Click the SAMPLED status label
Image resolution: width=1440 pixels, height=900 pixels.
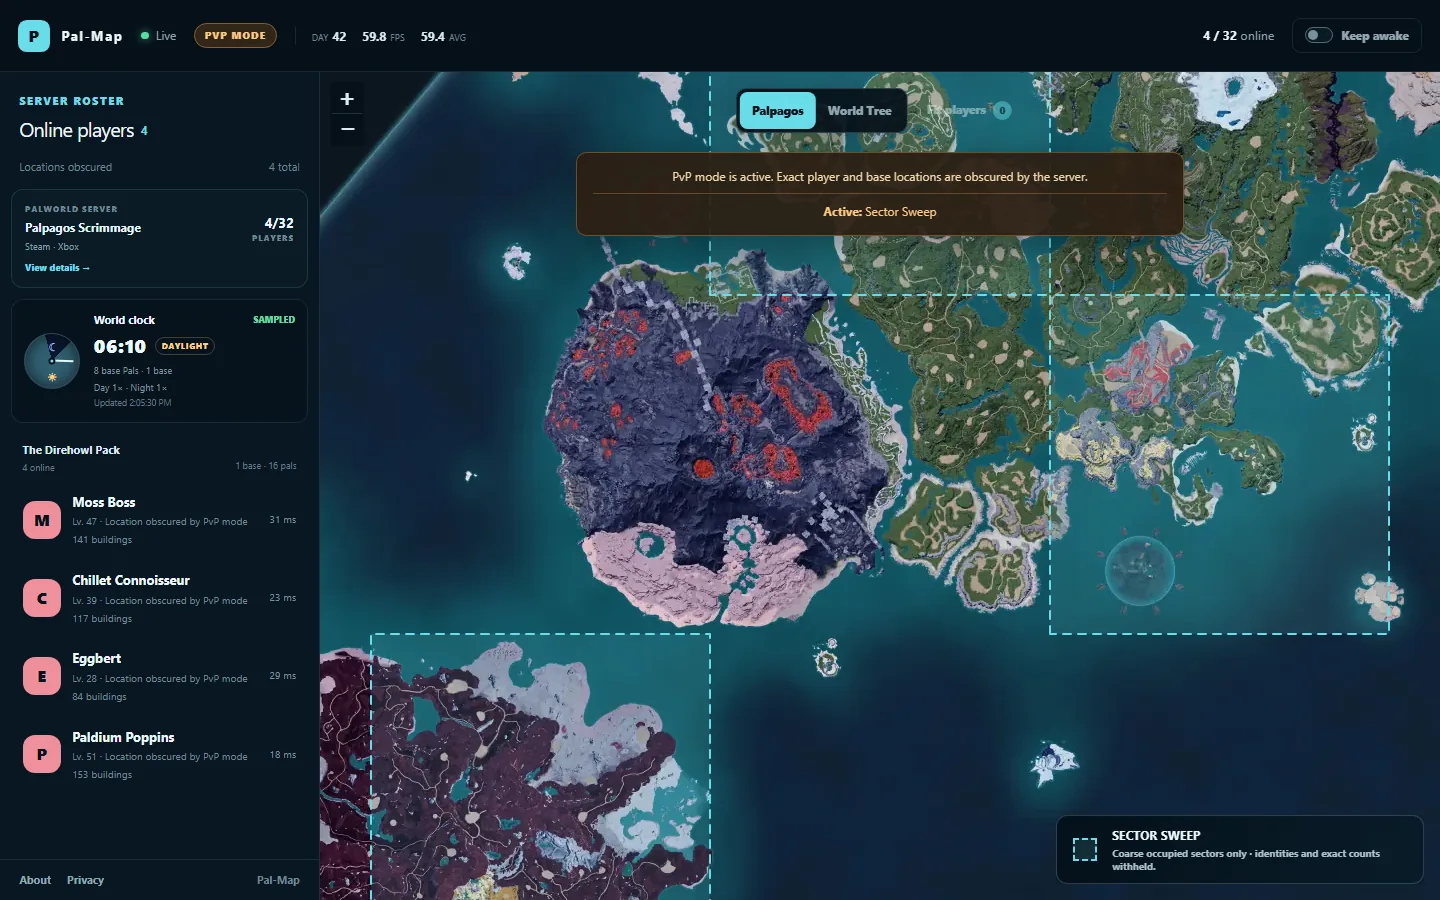pyautogui.click(x=274, y=320)
